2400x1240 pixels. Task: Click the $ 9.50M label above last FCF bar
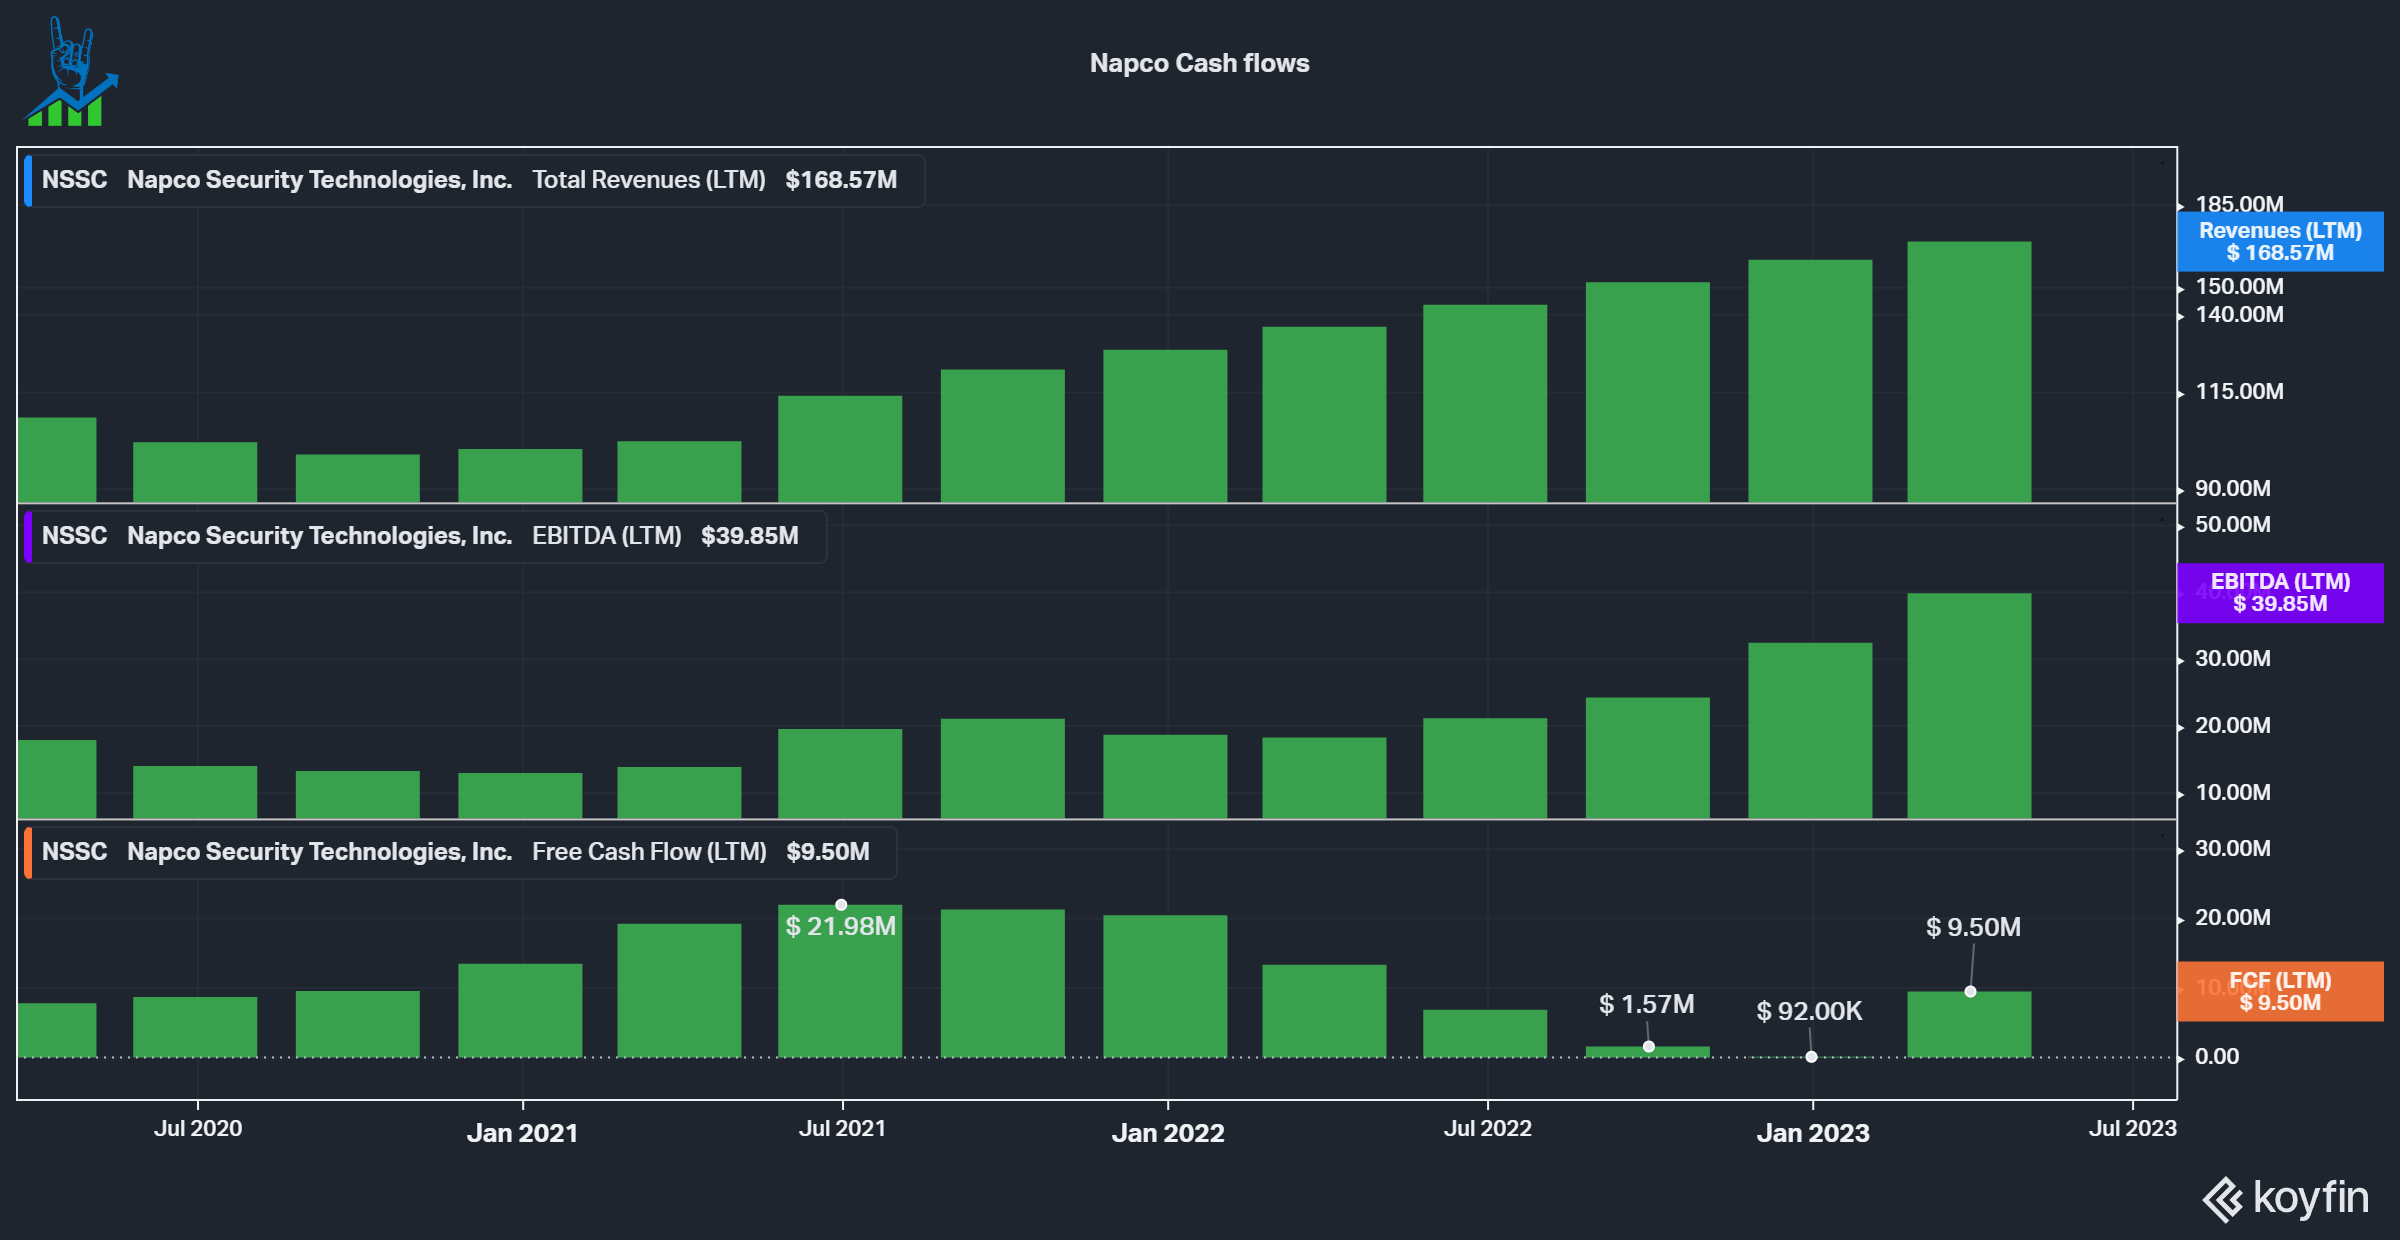1973,927
